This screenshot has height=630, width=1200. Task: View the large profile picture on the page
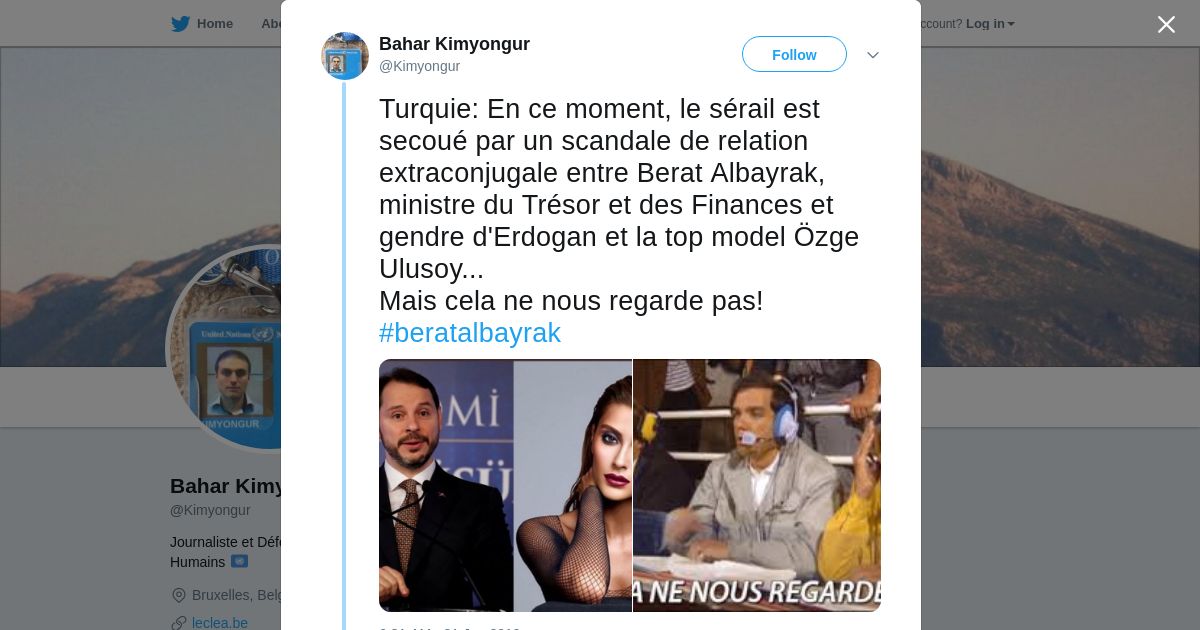point(226,348)
